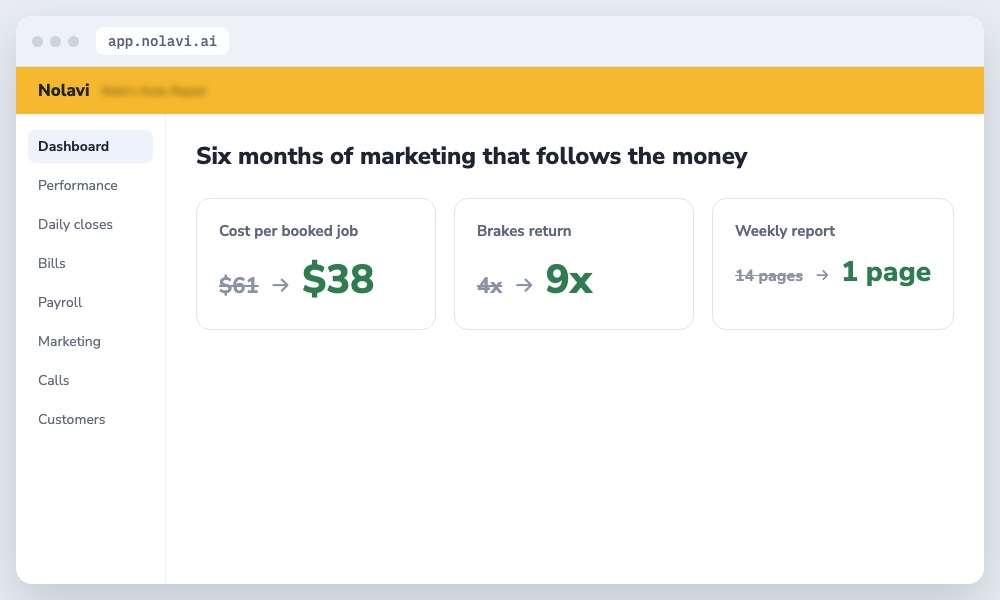Click the 1 page value

[886, 272]
